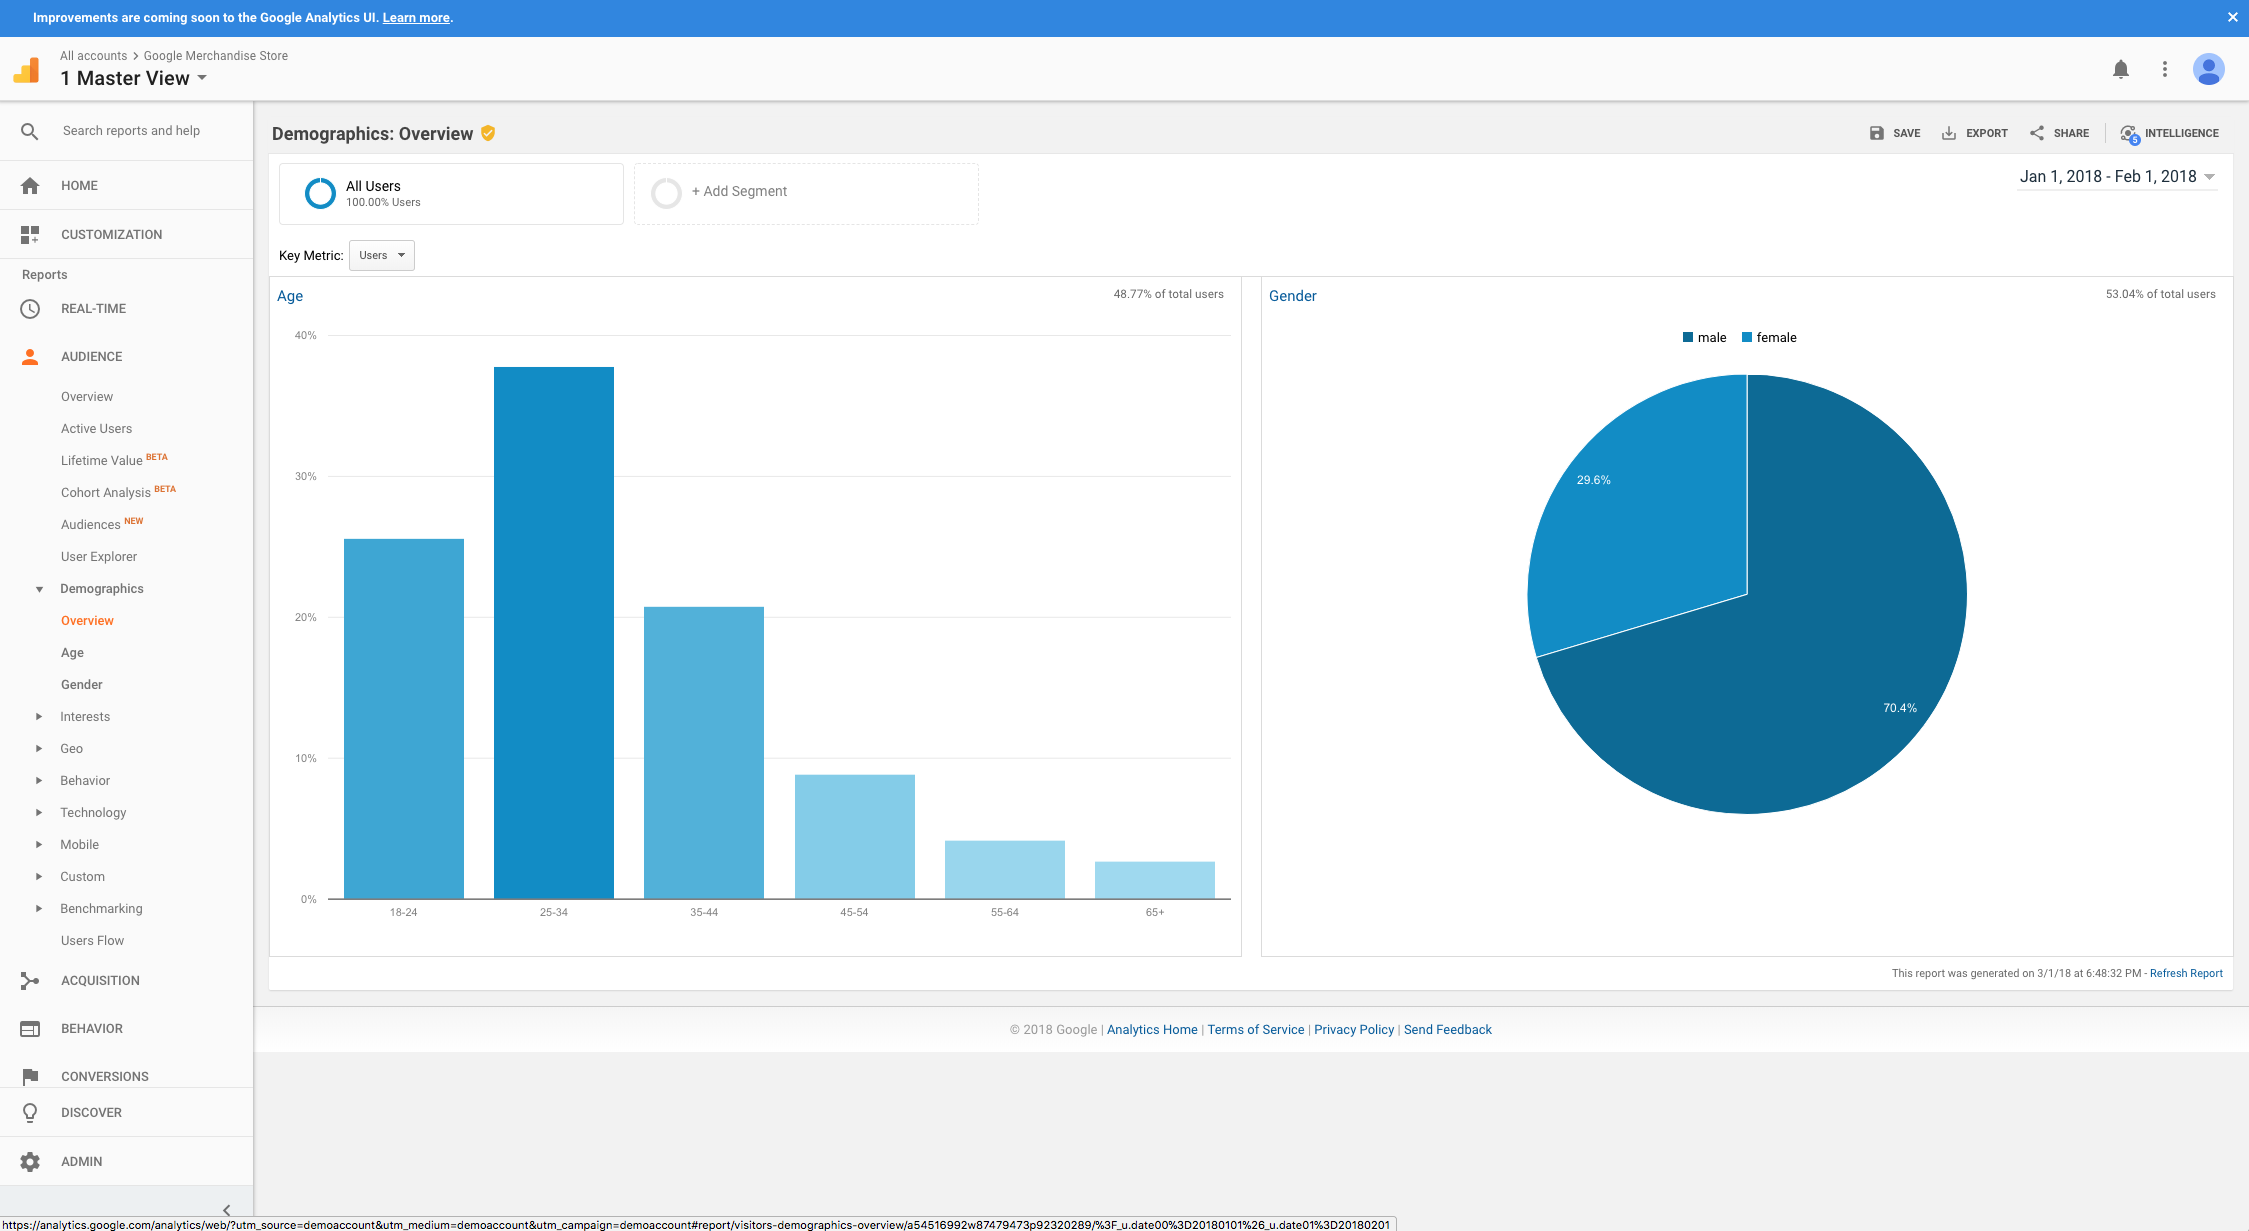Click the Acquisition section icon
2249x1231 pixels.
point(30,981)
